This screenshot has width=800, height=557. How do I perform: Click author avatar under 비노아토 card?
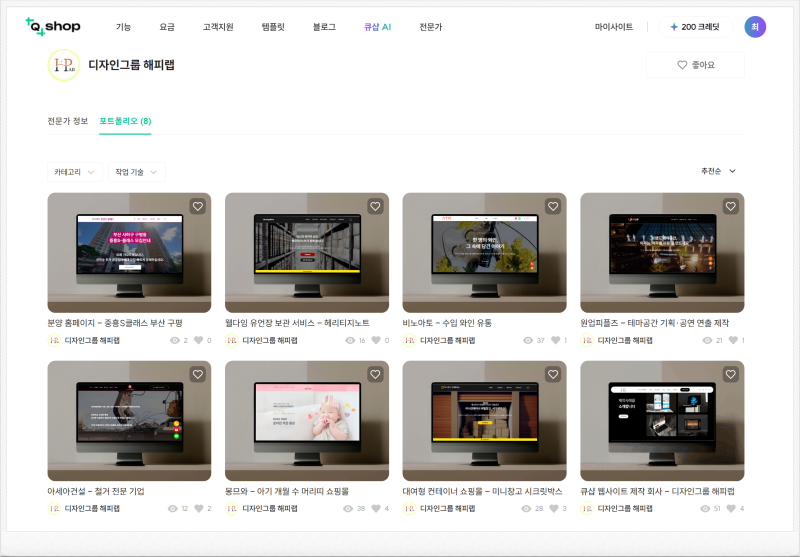pos(409,340)
